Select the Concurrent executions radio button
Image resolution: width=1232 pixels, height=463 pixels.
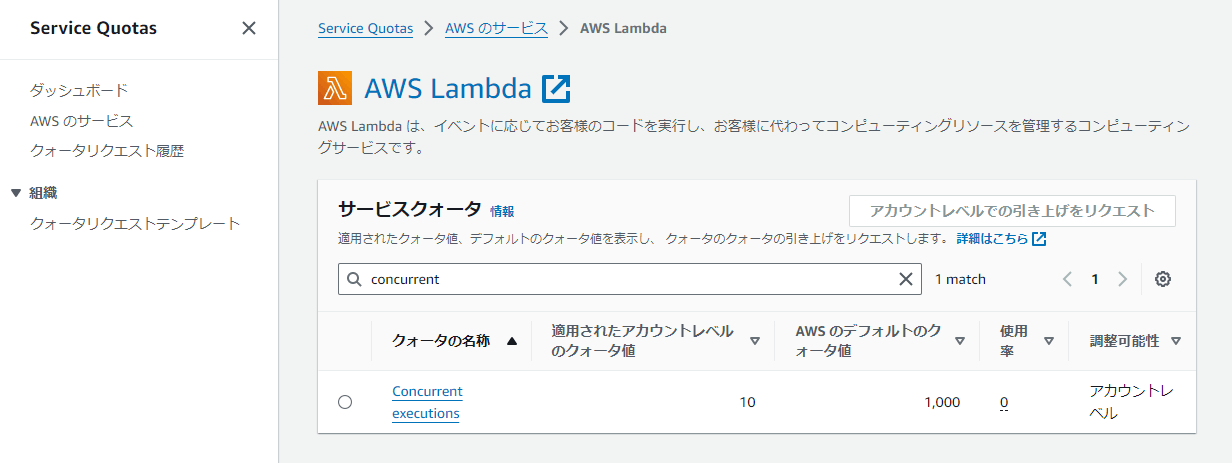click(x=345, y=402)
